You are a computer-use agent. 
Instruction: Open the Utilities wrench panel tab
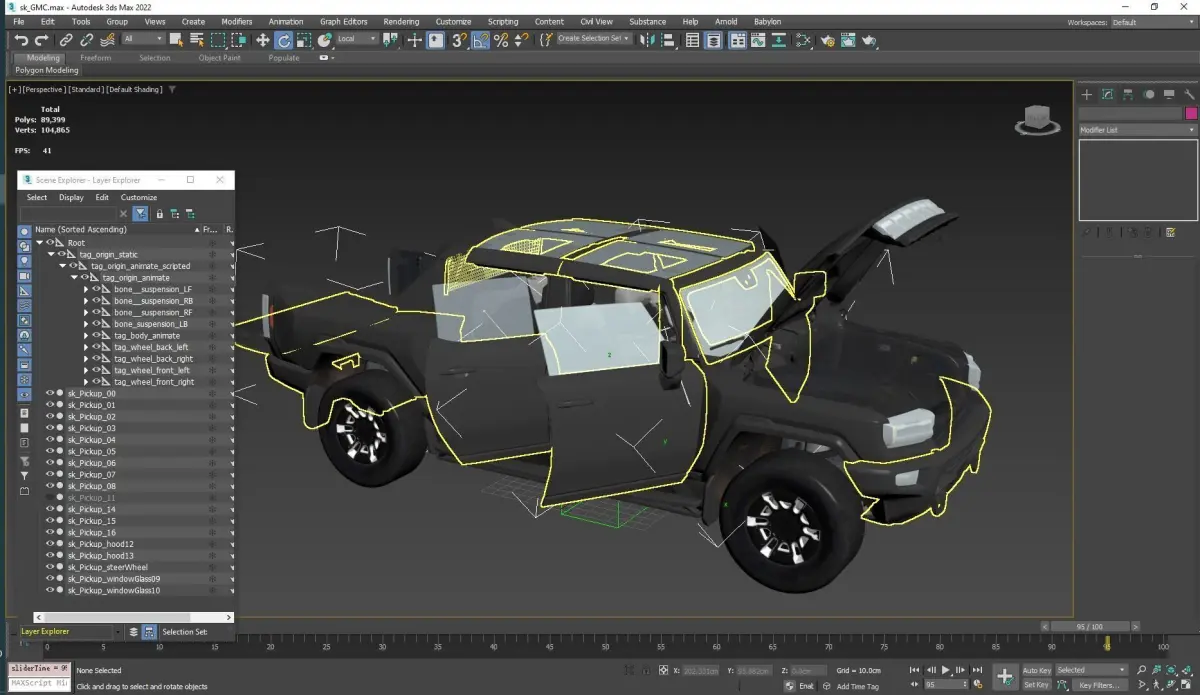tap(1190, 94)
